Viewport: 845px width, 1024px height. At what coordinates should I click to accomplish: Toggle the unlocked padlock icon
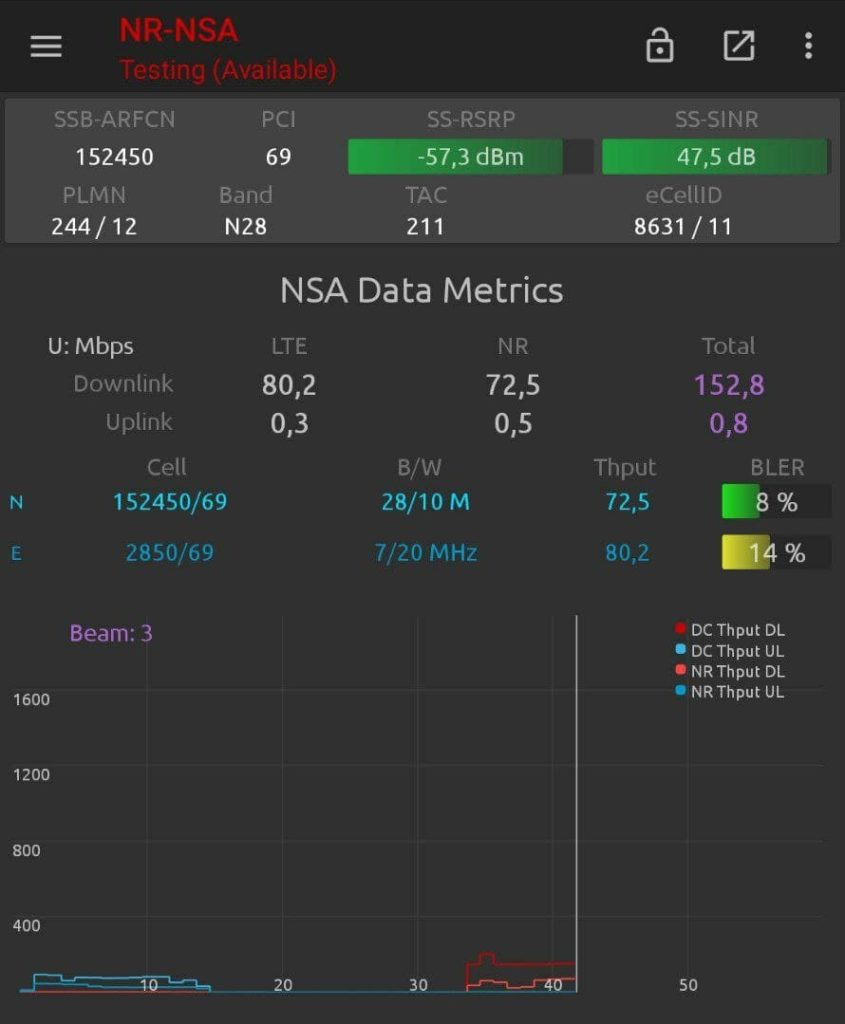659,46
